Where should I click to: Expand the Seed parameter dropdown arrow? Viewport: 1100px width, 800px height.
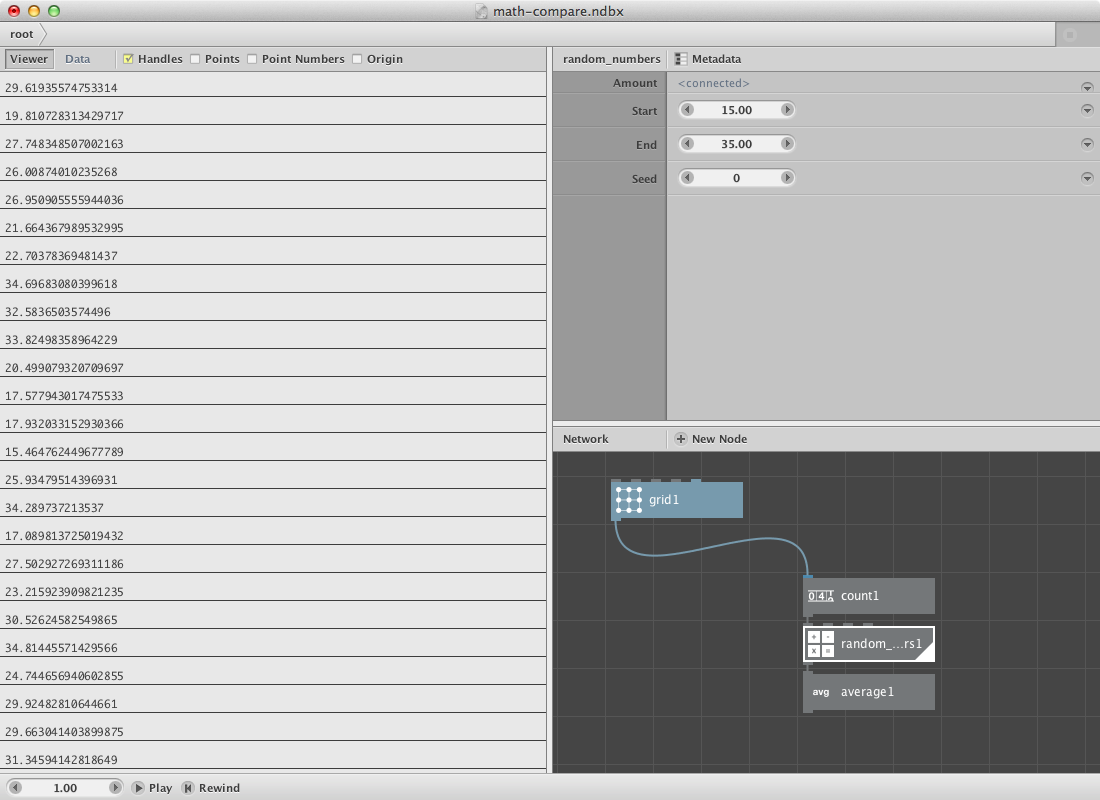1087,178
